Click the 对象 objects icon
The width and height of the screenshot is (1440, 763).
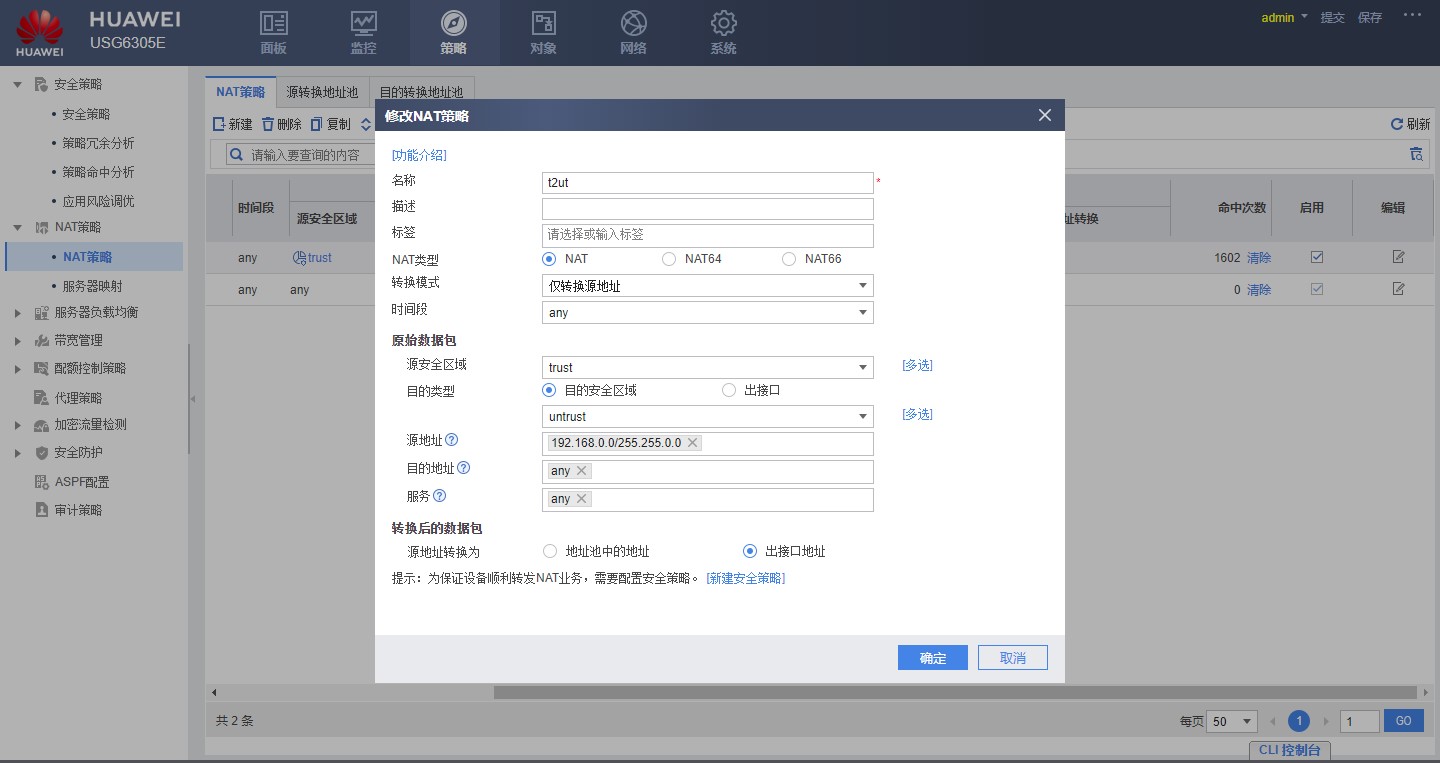(543, 24)
